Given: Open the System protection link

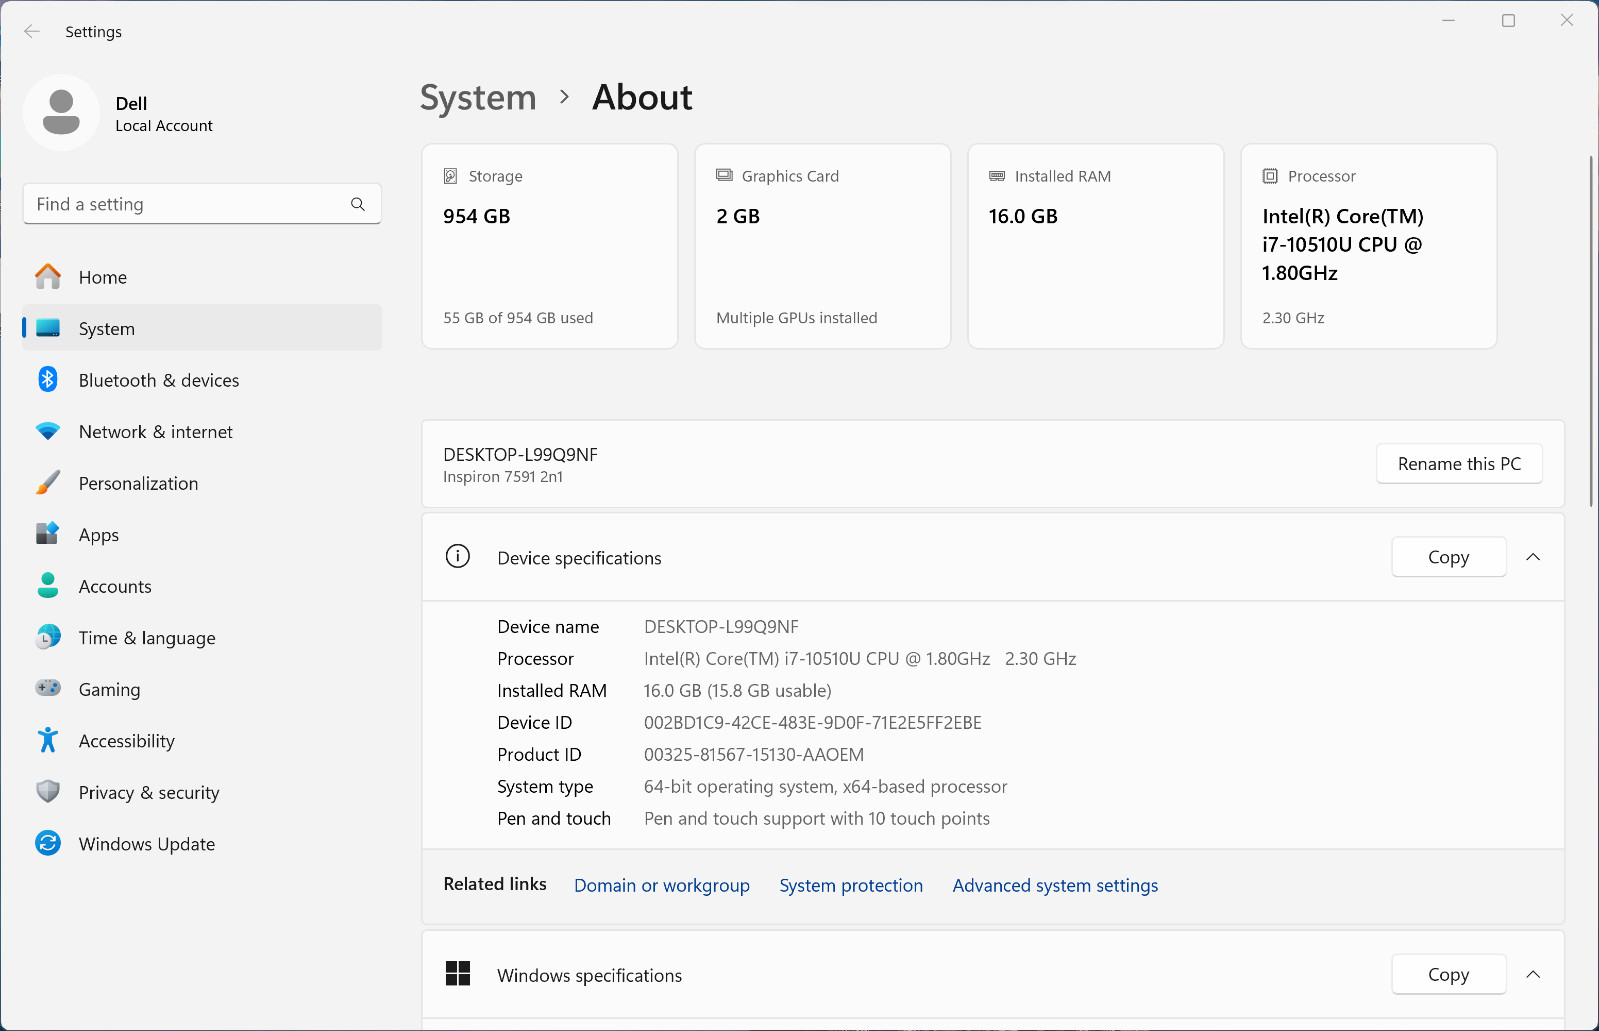Looking at the screenshot, I should pyautogui.click(x=851, y=885).
